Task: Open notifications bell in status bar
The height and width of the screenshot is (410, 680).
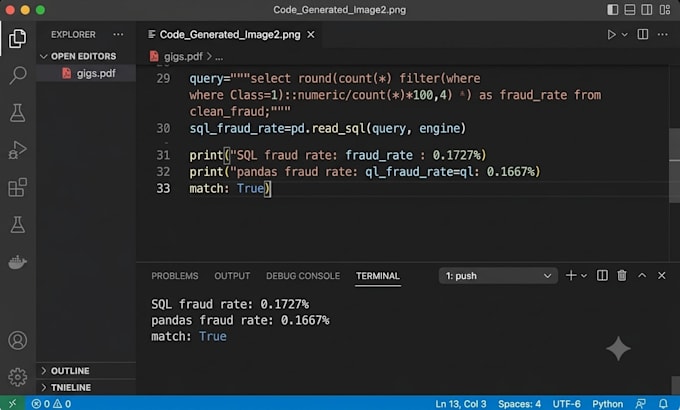Action: pyautogui.click(x=663, y=404)
